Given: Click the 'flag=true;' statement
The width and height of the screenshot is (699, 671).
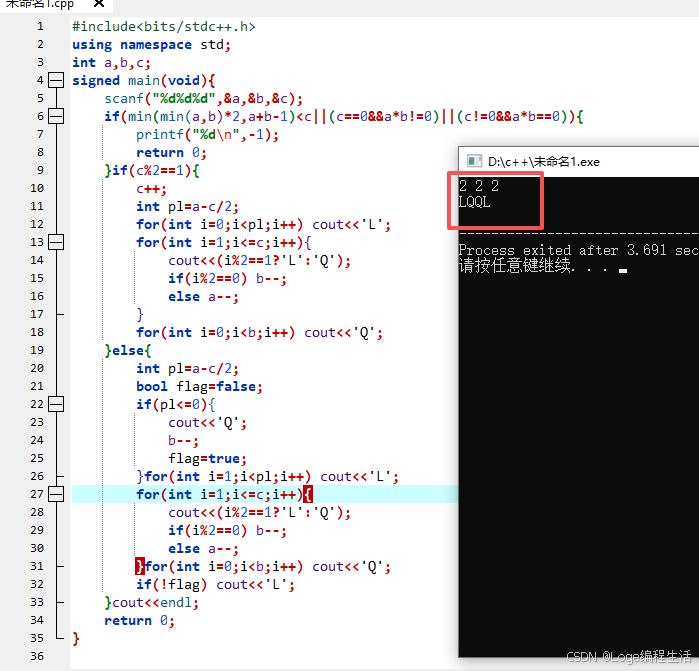Looking at the screenshot, I should coord(207,458).
